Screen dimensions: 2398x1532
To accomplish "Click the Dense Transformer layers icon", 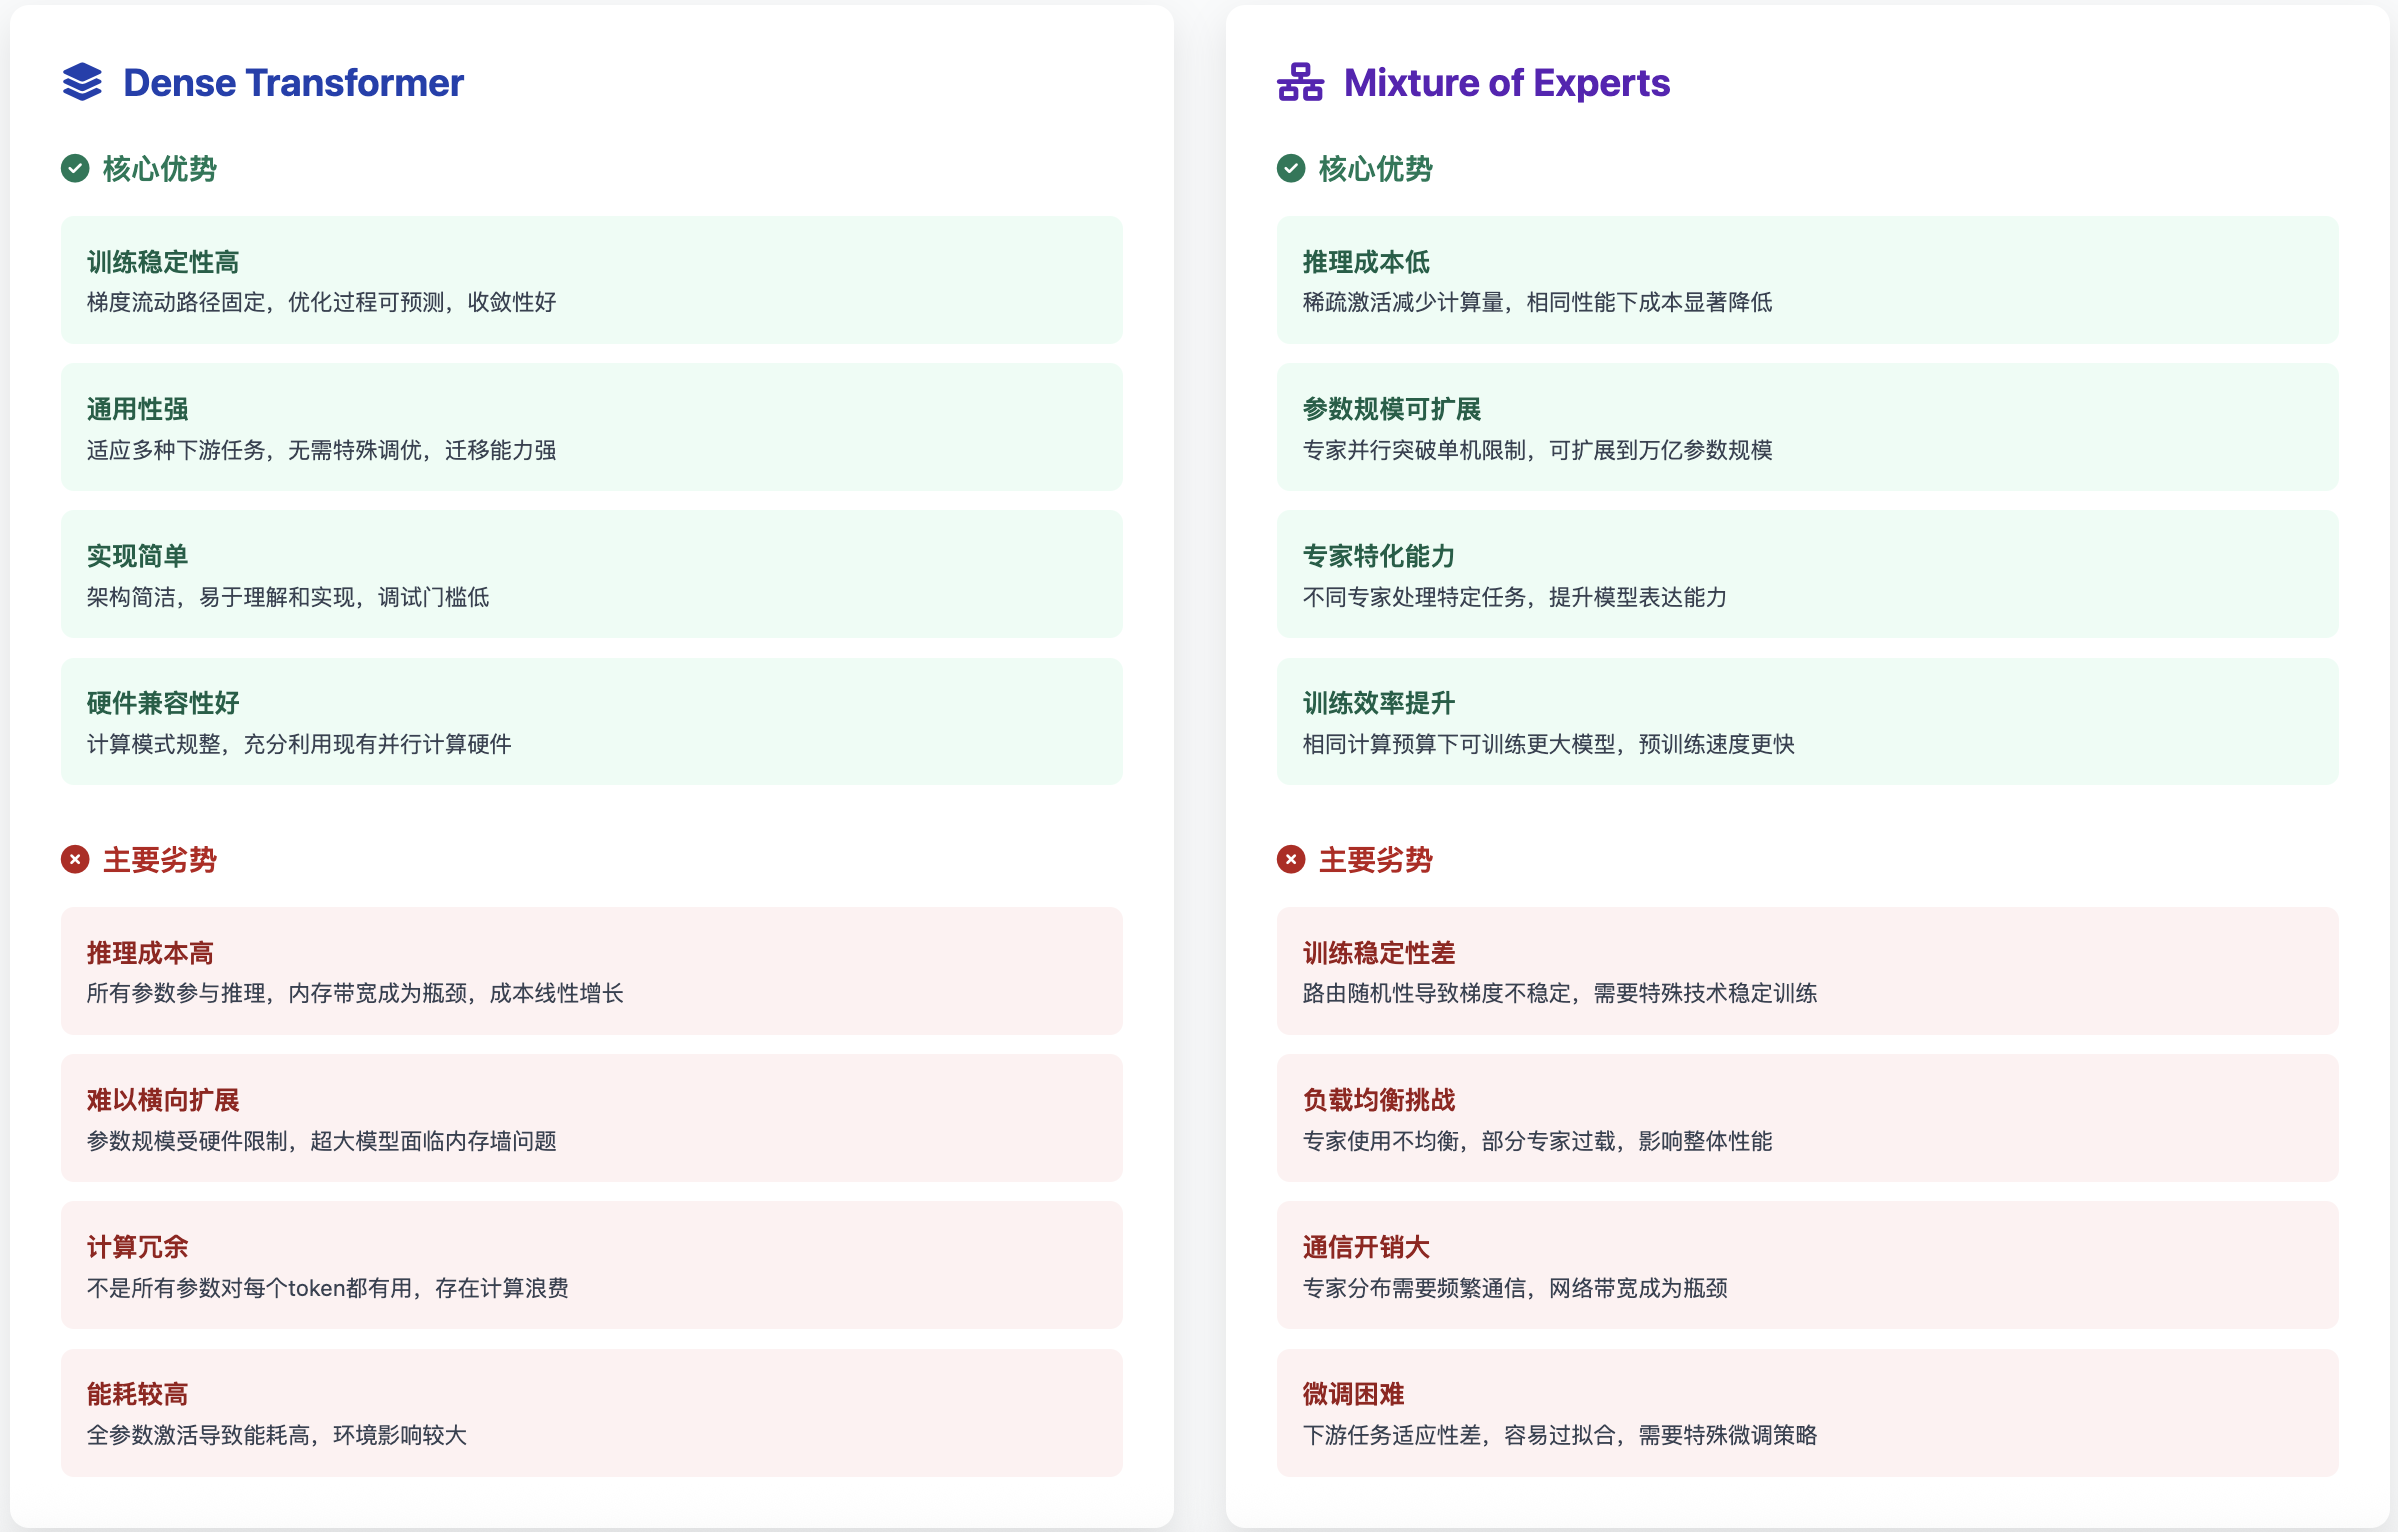I will click(x=82, y=82).
